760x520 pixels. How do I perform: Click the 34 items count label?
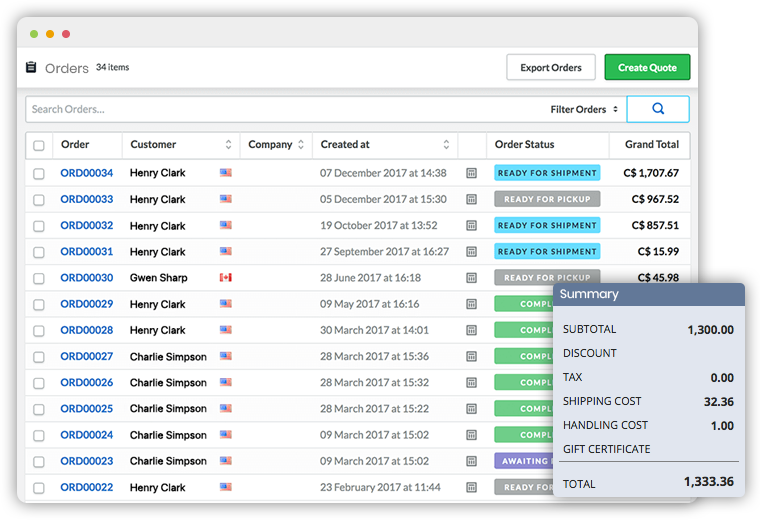(x=112, y=67)
